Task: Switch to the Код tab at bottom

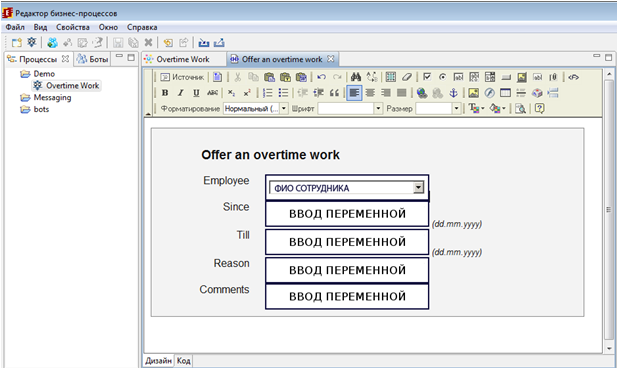Action: [x=183, y=361]
